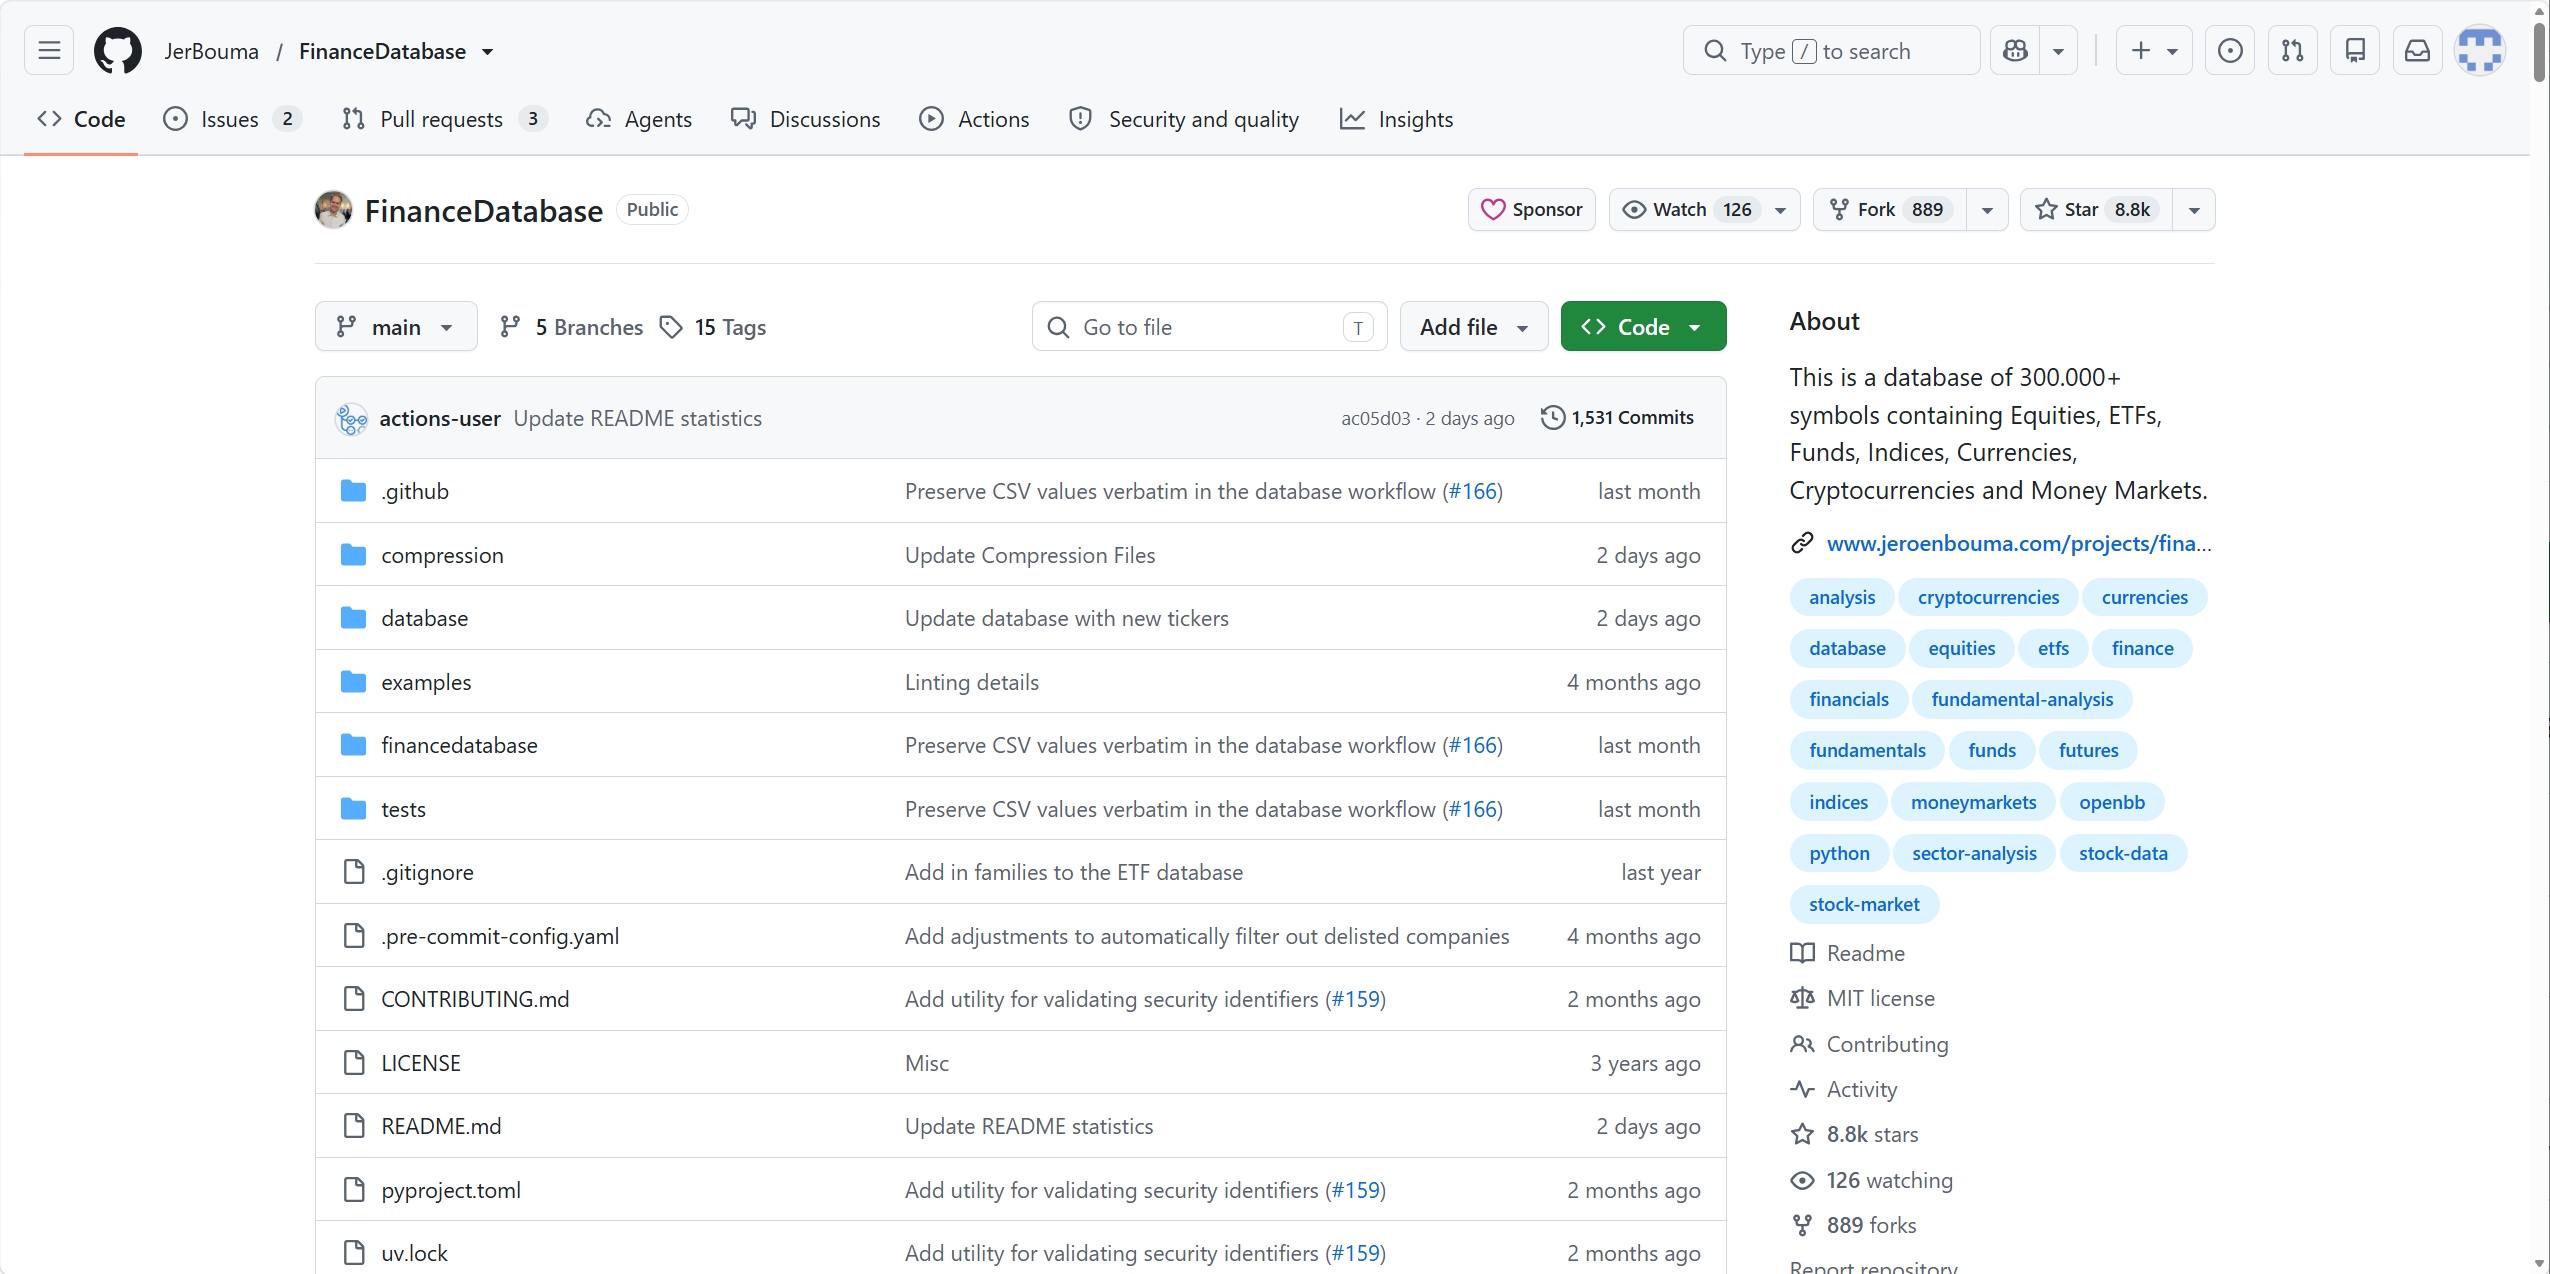The height and width of the screenshot is (1274, 2550).
Task: Open the 889 forks icon in About
Action: (x=1802, y=1225)
